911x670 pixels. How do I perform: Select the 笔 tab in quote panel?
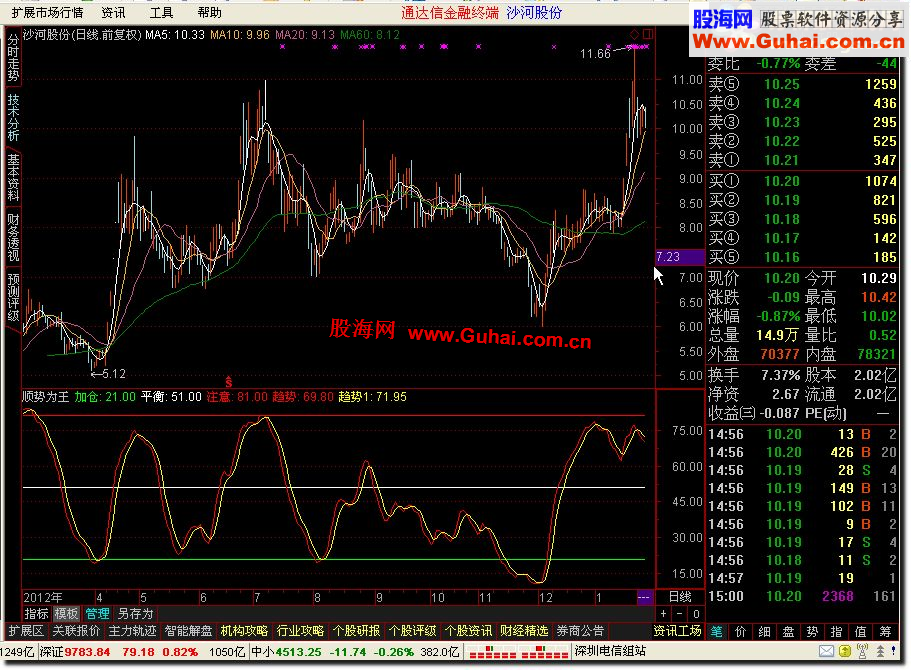coord(716,632)
